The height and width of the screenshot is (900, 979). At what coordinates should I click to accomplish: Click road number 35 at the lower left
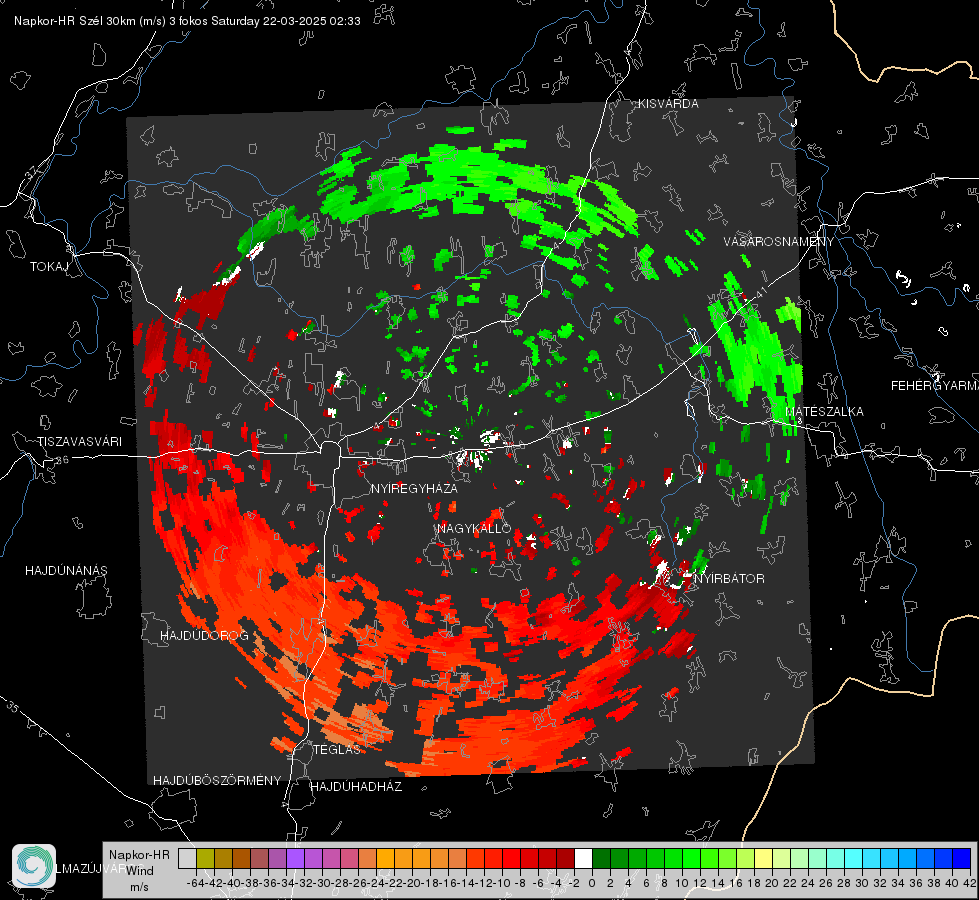[x=13, y=708]
